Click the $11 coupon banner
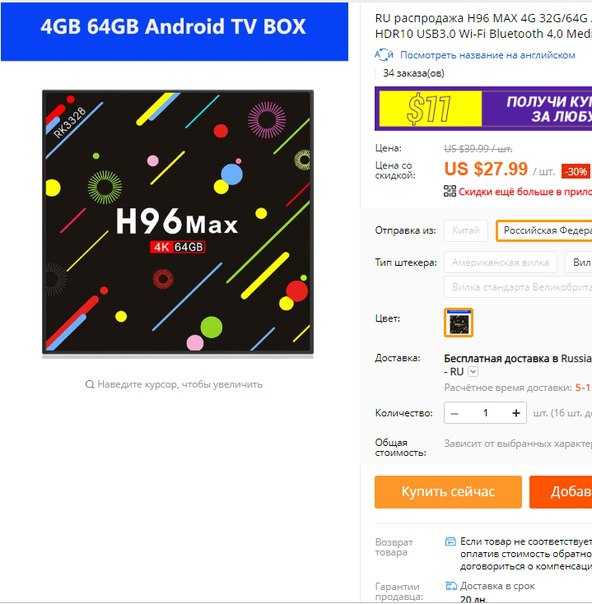 483,109
